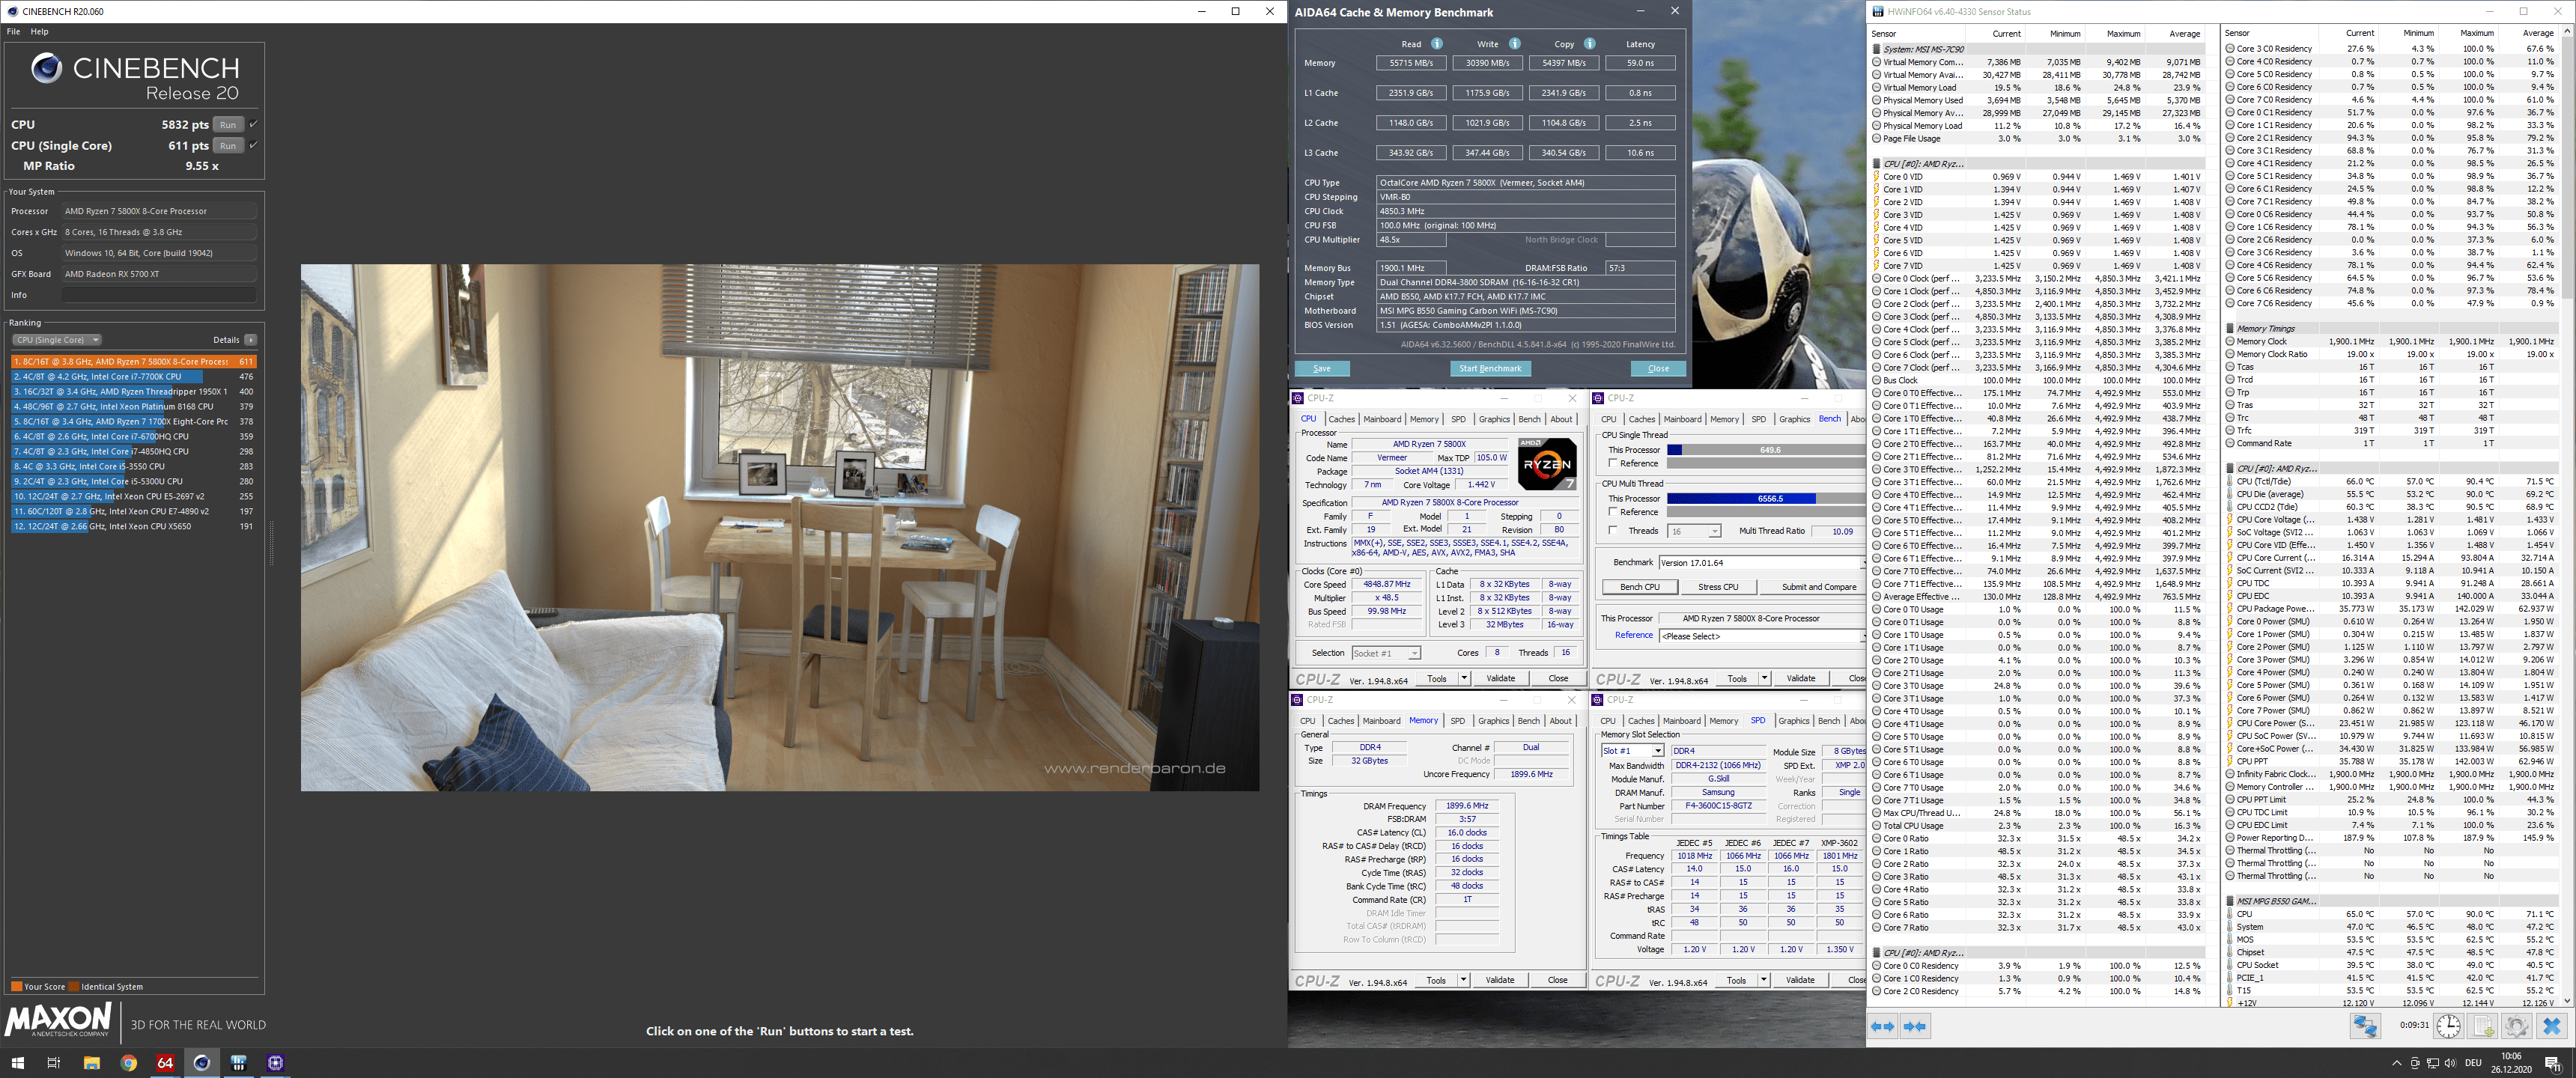Click the Ryzen 7 logo in CPU-Z
This screenshot has height=1078, width=2576.
[x=1547, y=464]
